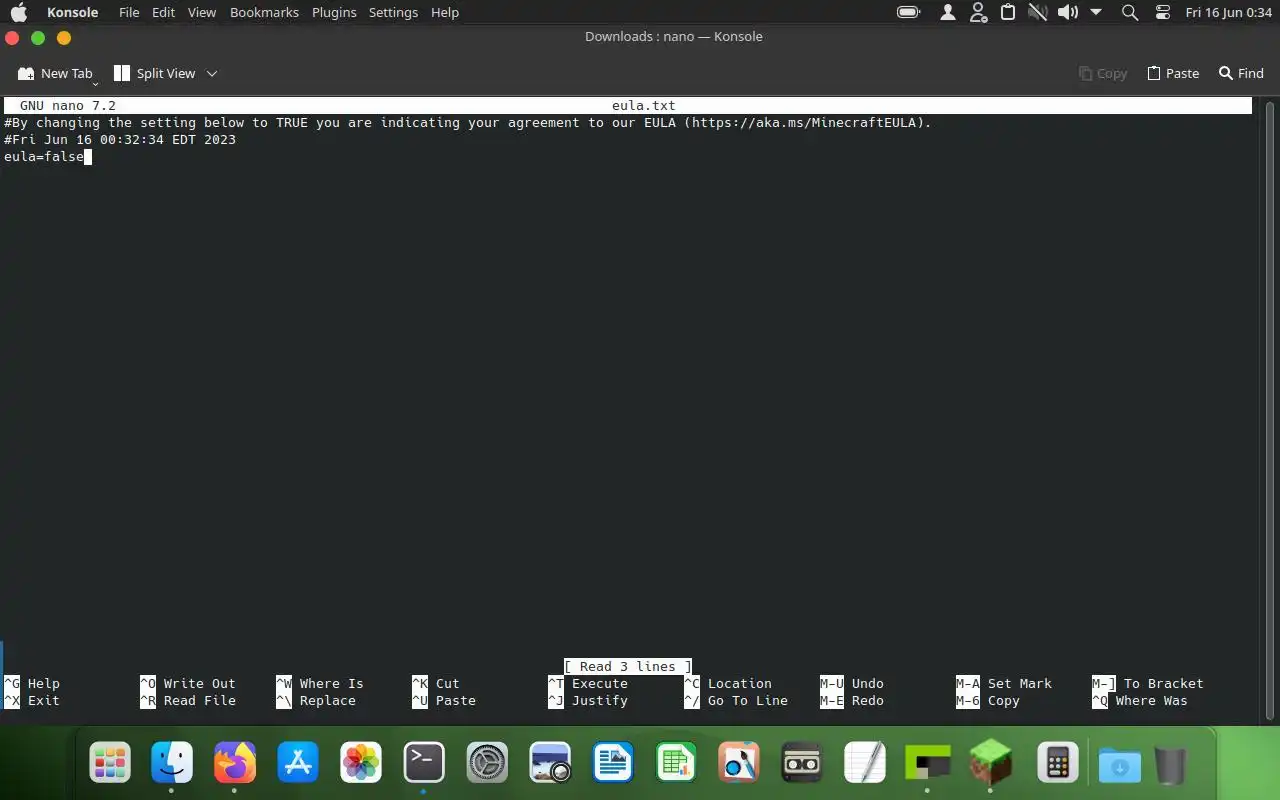Open the green spreadsheet dock icon
The image size is (1280, 800).
click(x=676, y=764)
